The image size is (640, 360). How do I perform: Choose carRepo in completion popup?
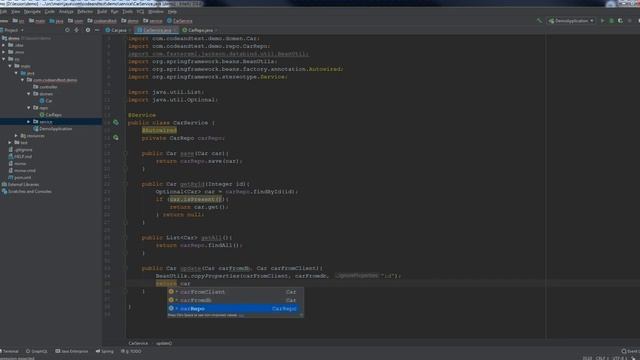[x=235, y=309]
